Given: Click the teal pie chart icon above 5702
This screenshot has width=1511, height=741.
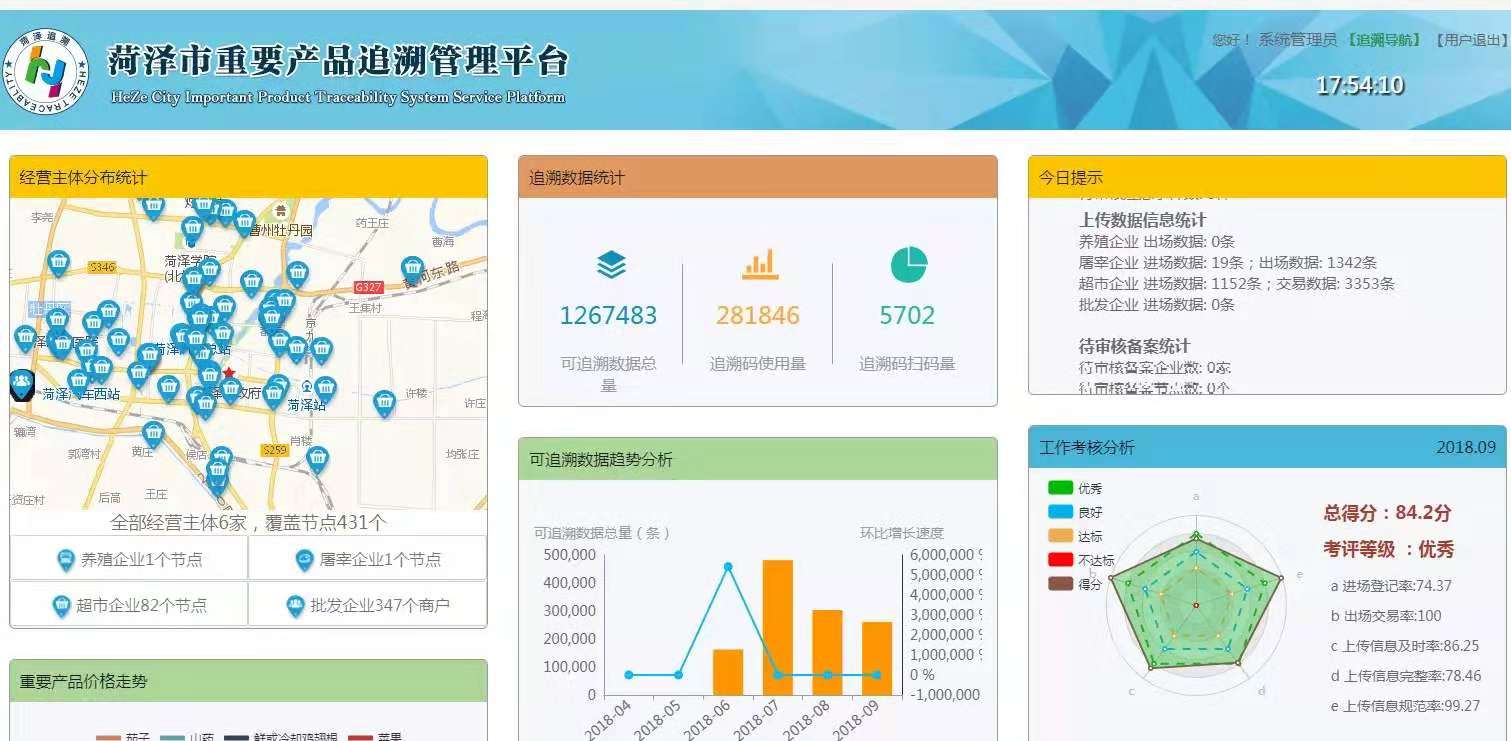Looking at the screenshot, I should click(x=908, y=265).
